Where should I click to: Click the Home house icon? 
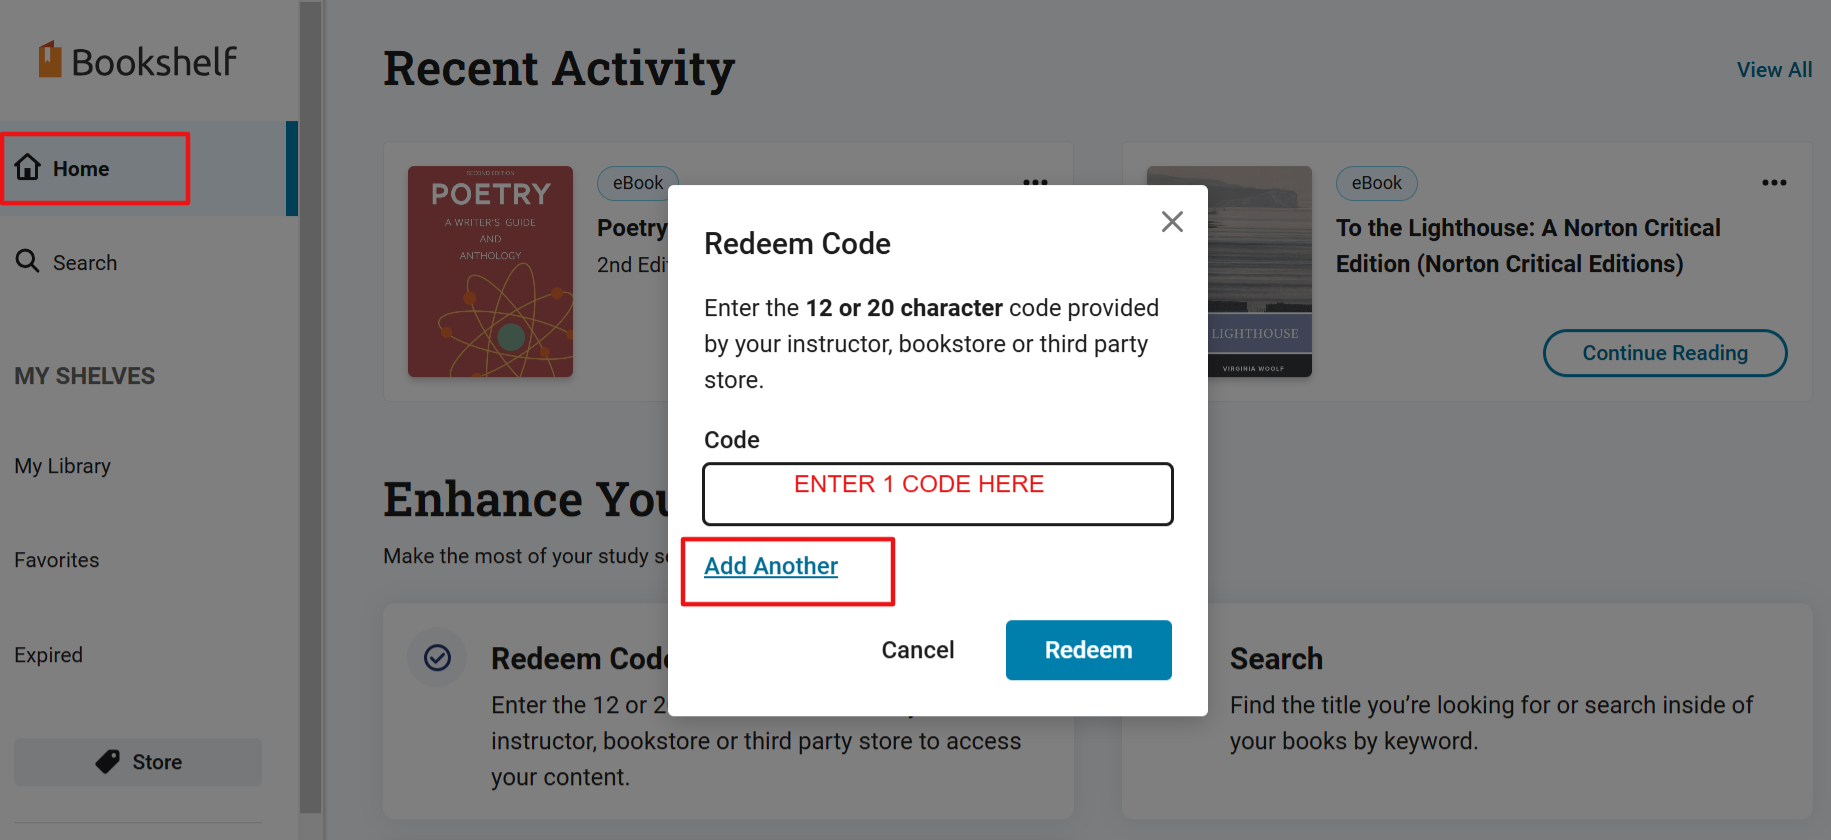28,167
